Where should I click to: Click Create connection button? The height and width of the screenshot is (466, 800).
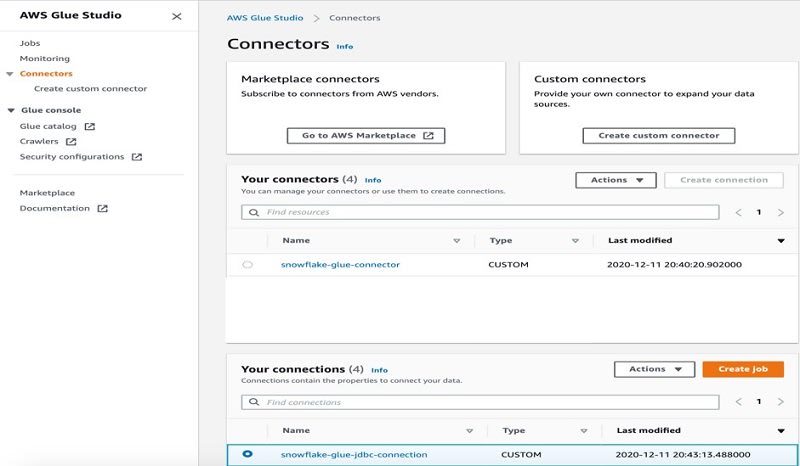723,180
